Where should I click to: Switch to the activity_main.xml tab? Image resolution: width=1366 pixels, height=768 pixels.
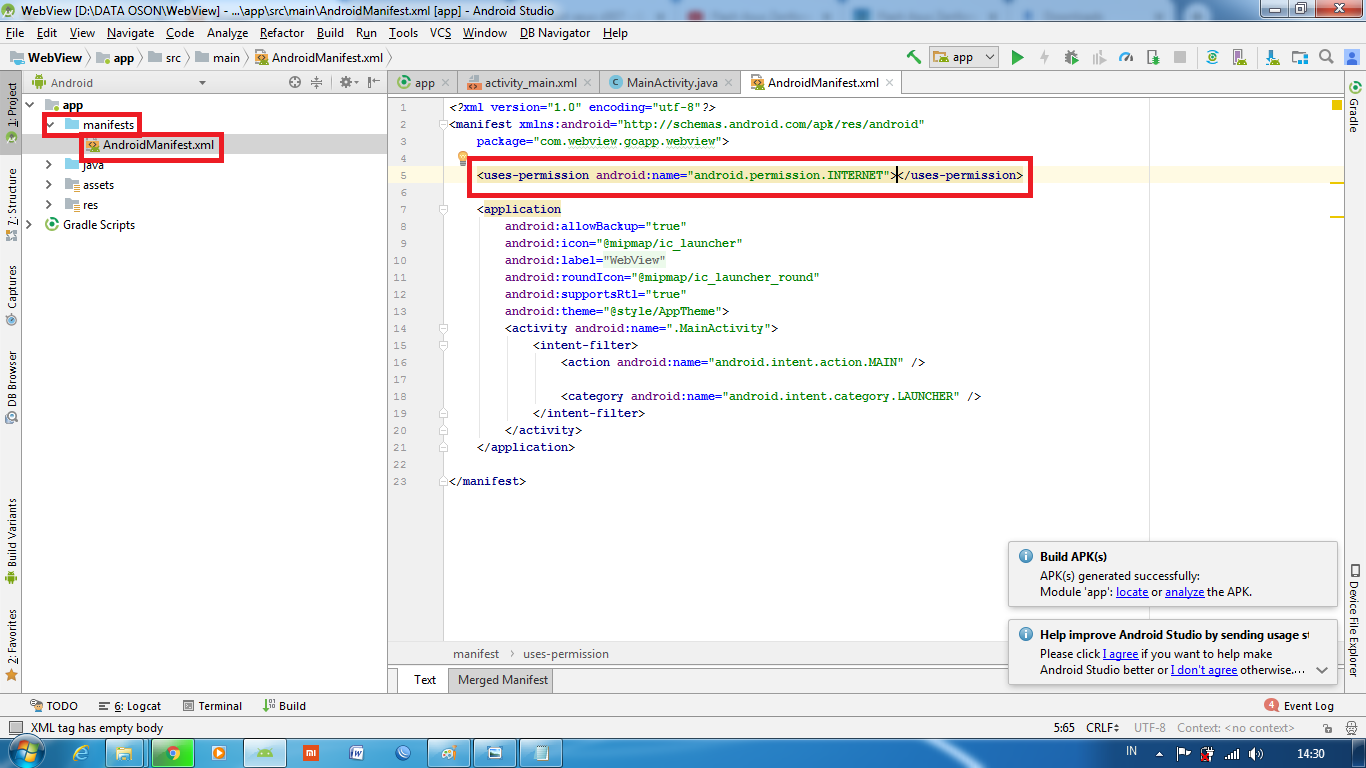tap(529, 83)
